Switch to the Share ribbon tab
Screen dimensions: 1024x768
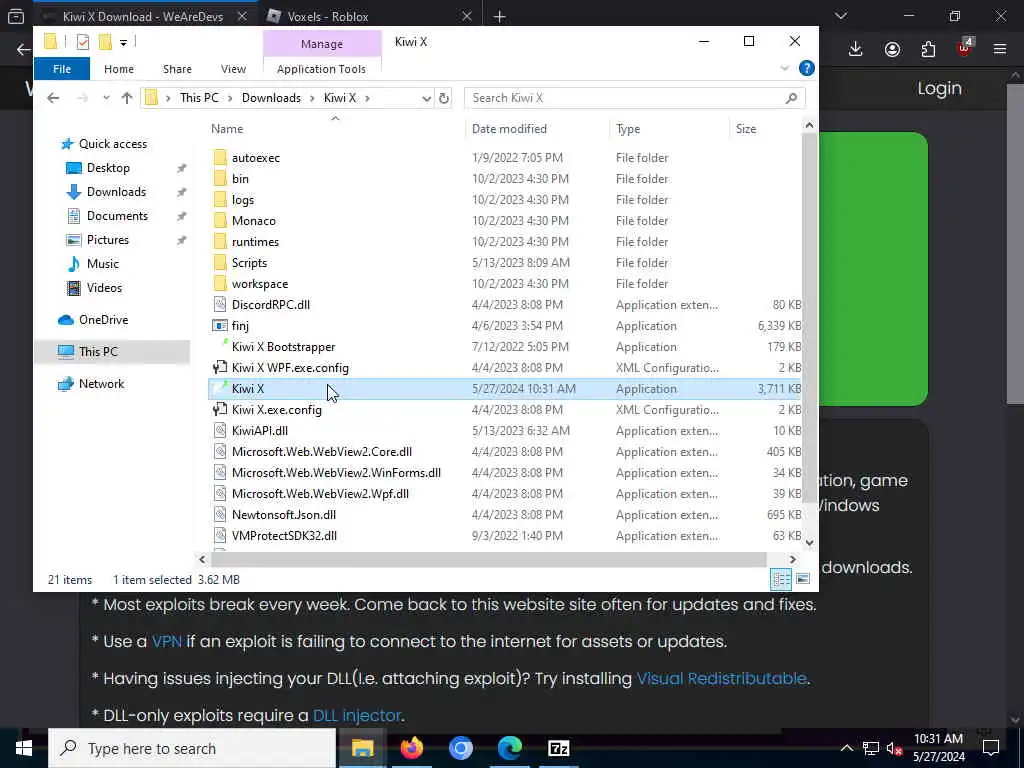coord(177,69)
